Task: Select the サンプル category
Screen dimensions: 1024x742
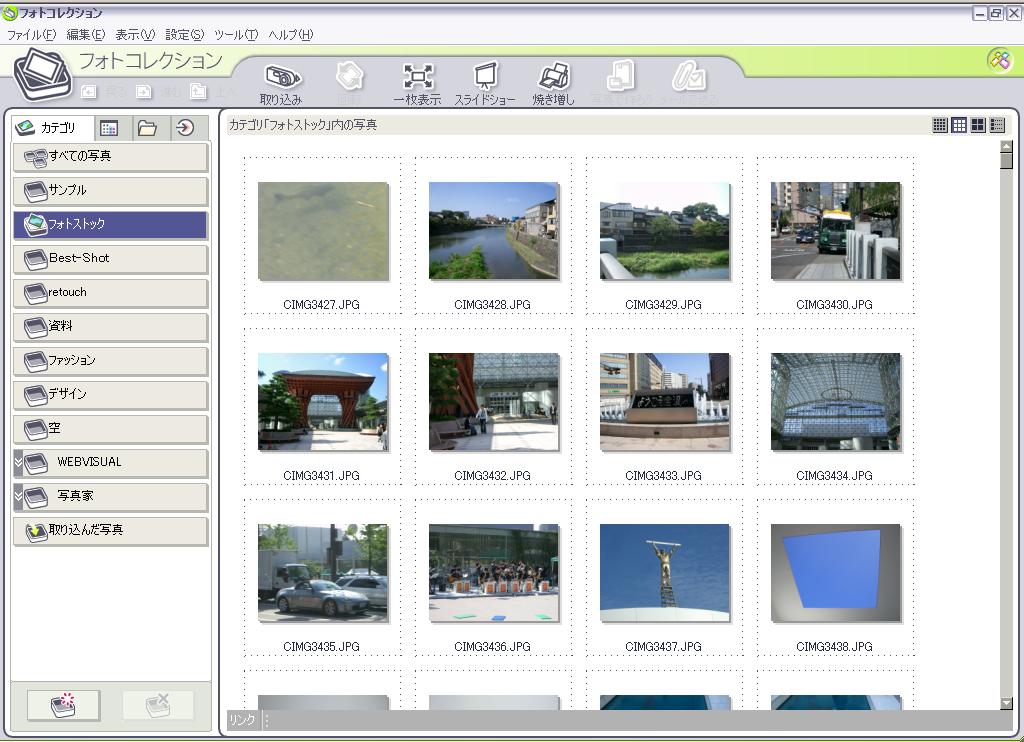Action: pyautogui.click(x=110, y=191)
